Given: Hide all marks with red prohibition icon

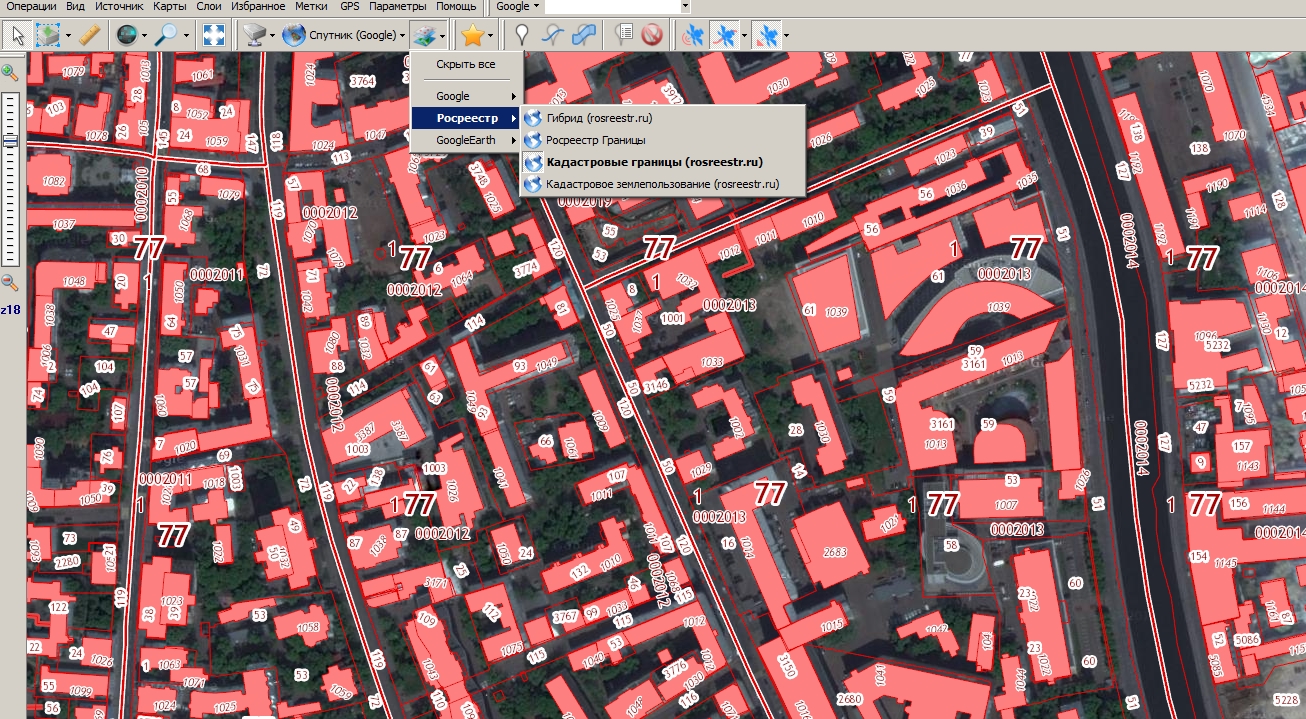Looking at the screenshot, I should click(x=652, y=36).
